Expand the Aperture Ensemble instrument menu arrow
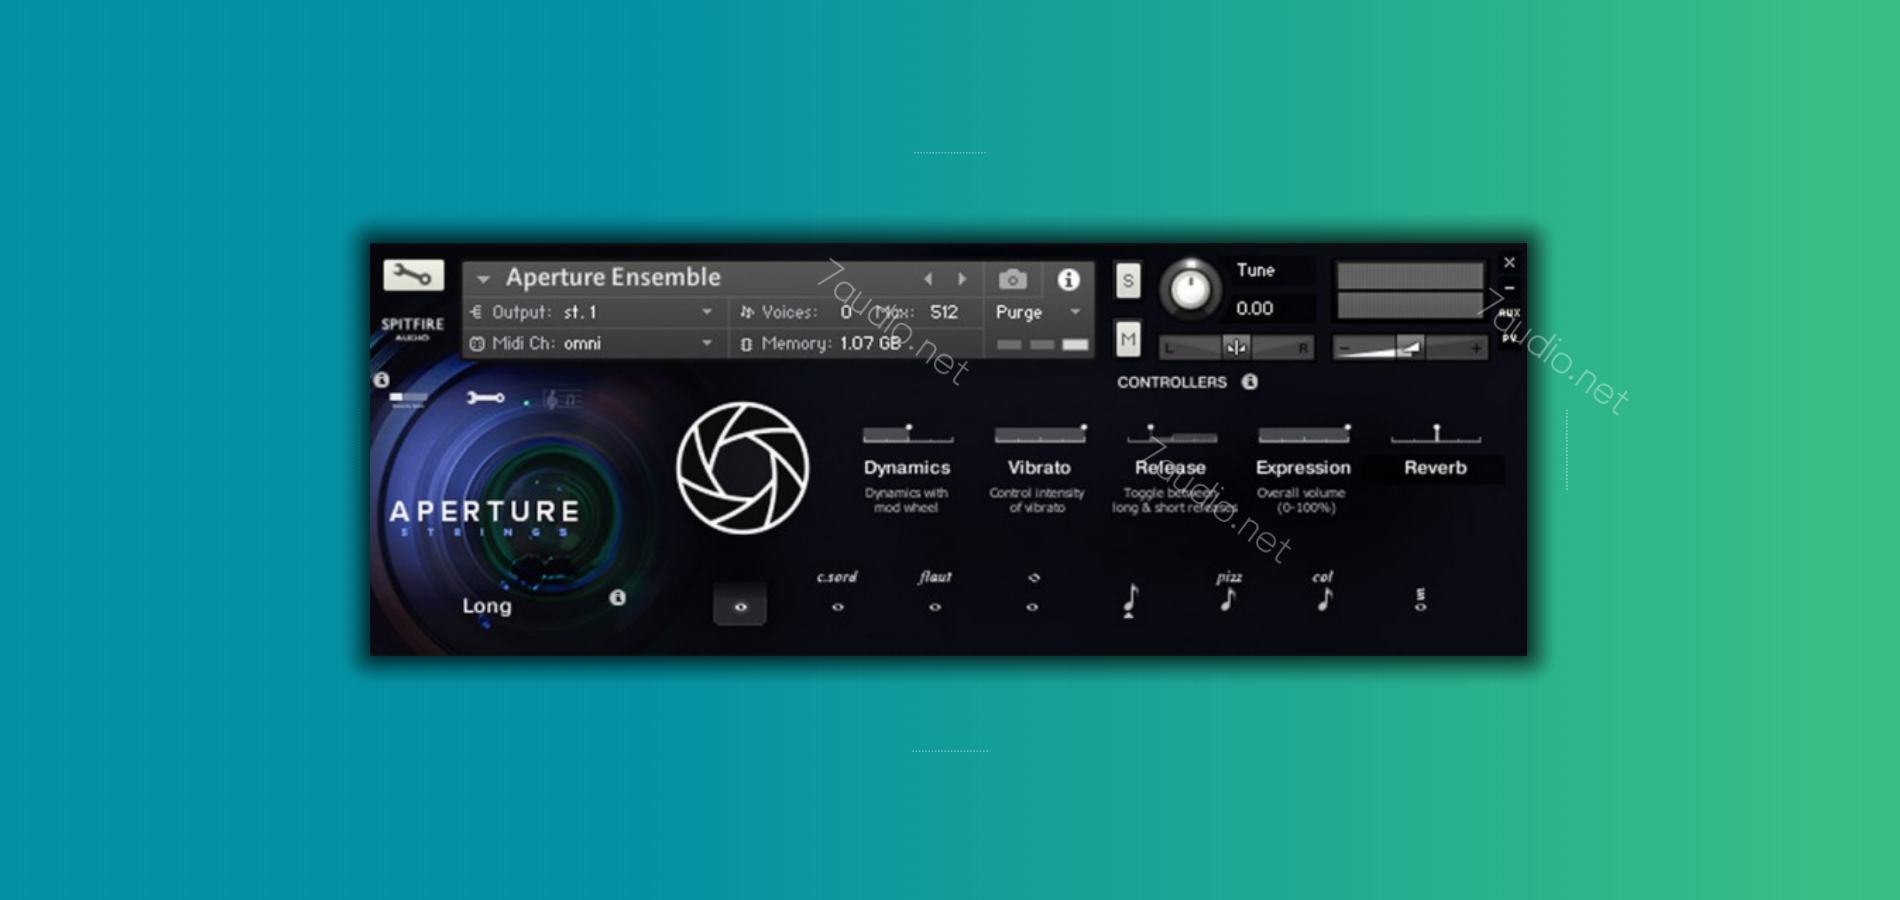Screen dimensions: 1900x900 coord(483,279)
